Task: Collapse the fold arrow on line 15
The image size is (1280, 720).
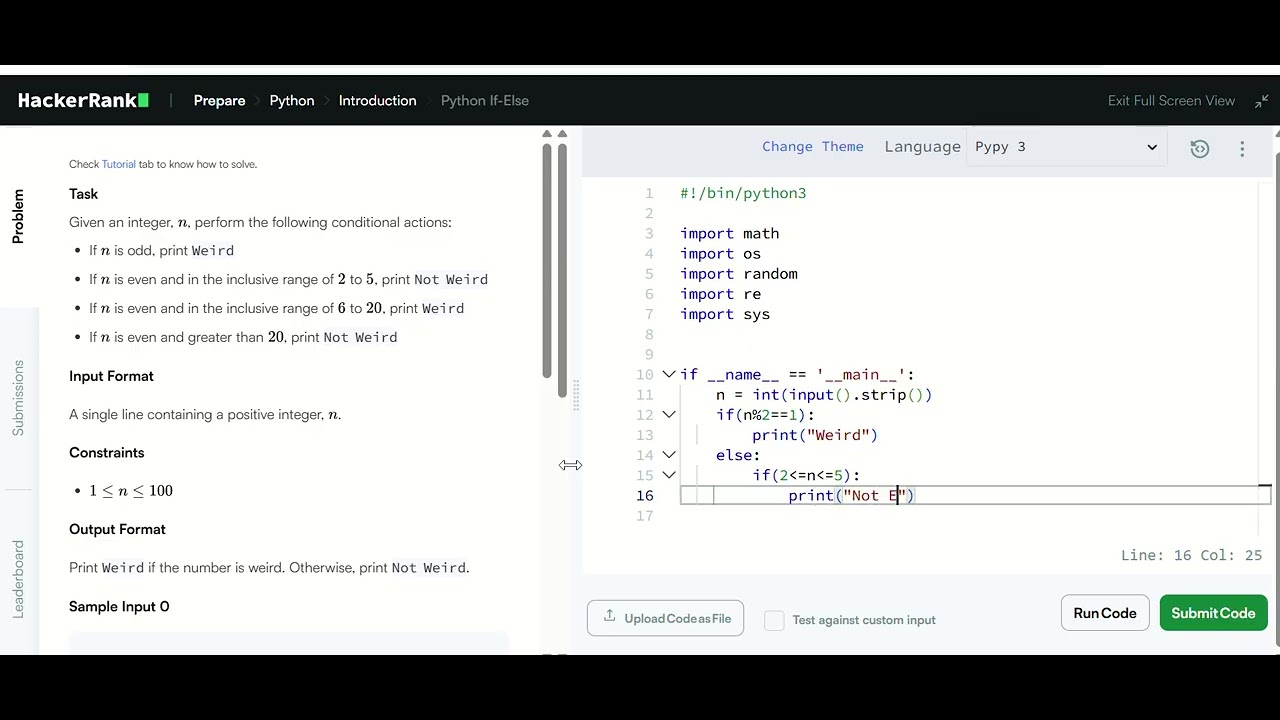Action: tap(669, 475)
